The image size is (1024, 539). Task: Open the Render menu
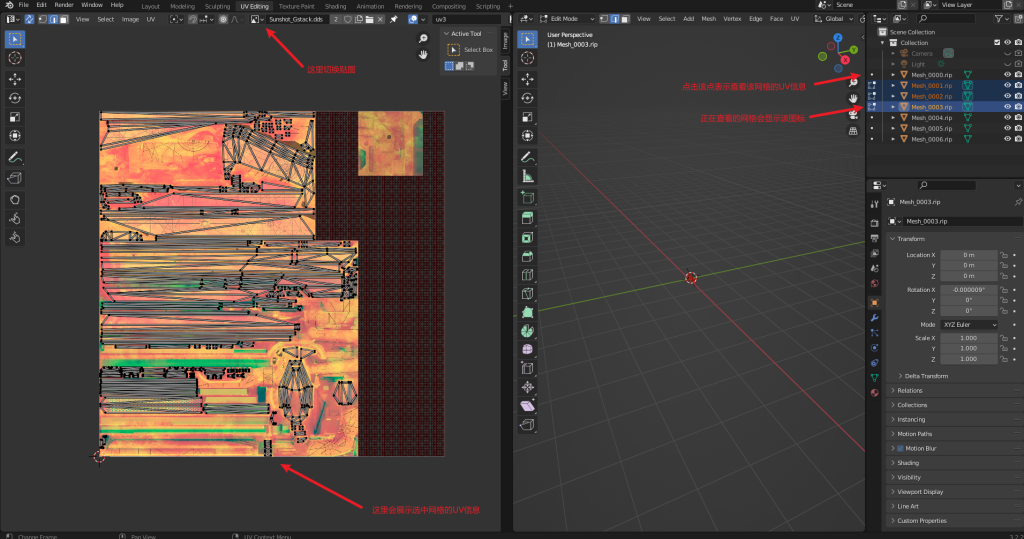63,5
